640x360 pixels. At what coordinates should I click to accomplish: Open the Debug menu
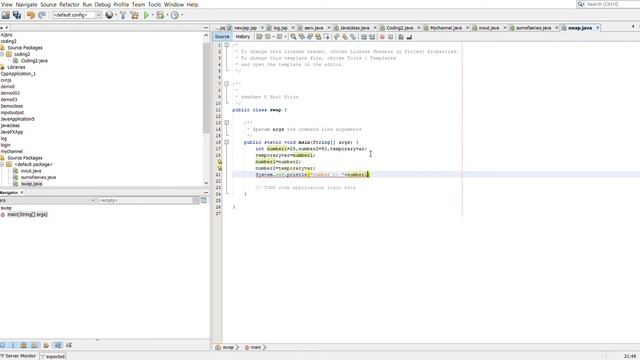tap(102, 4)
